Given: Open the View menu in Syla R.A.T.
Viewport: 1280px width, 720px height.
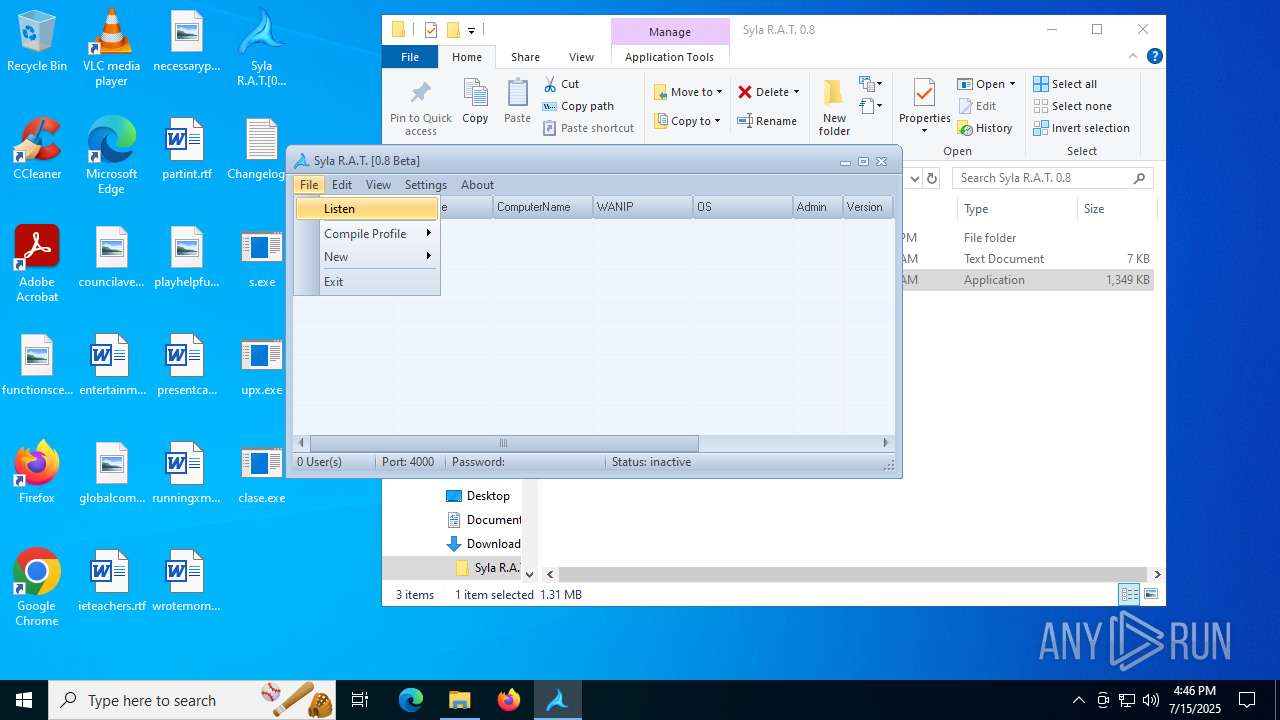Looking at the screenshot, I should click(x=378, y=185).
